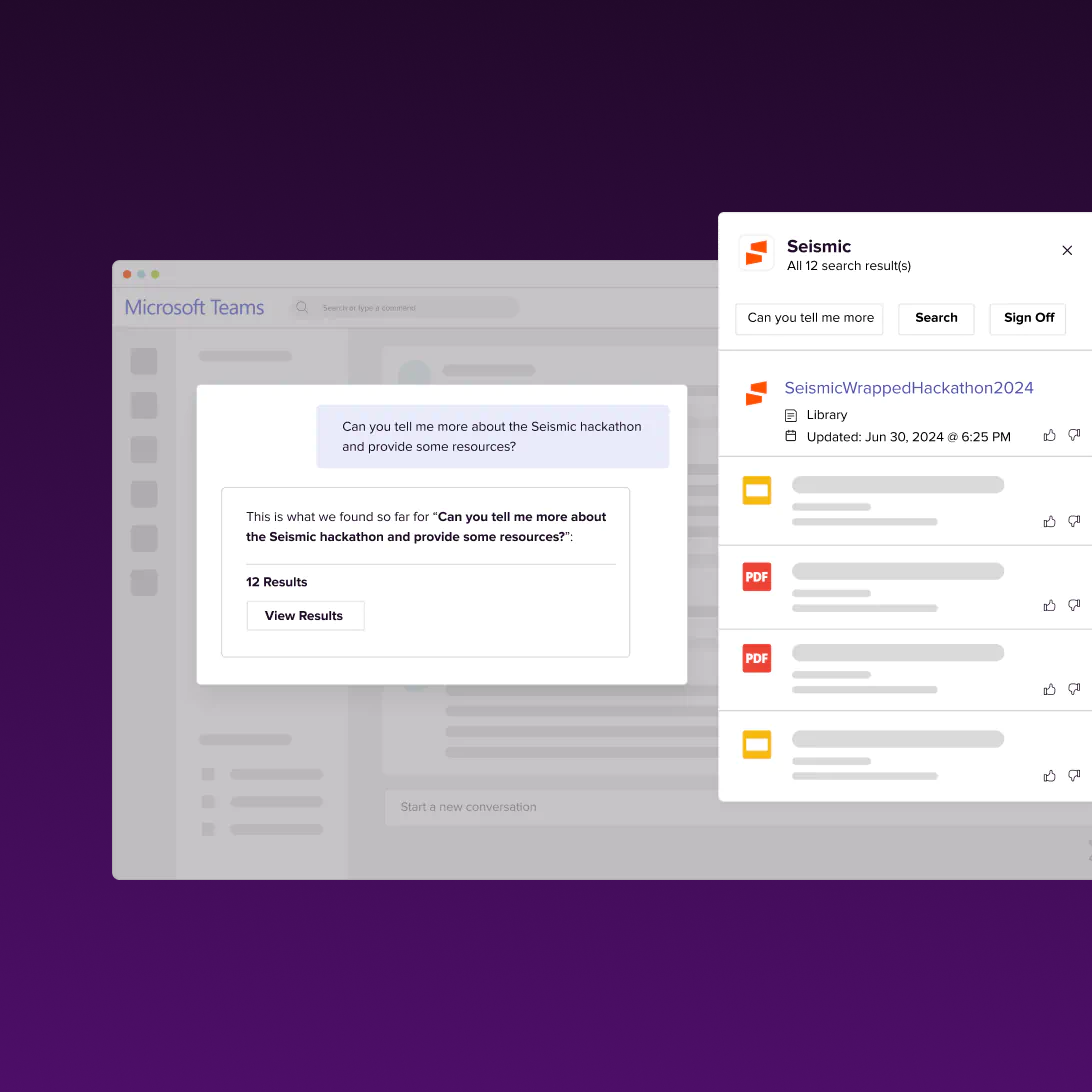Click the Microsoft Teams label

[193, 307]
